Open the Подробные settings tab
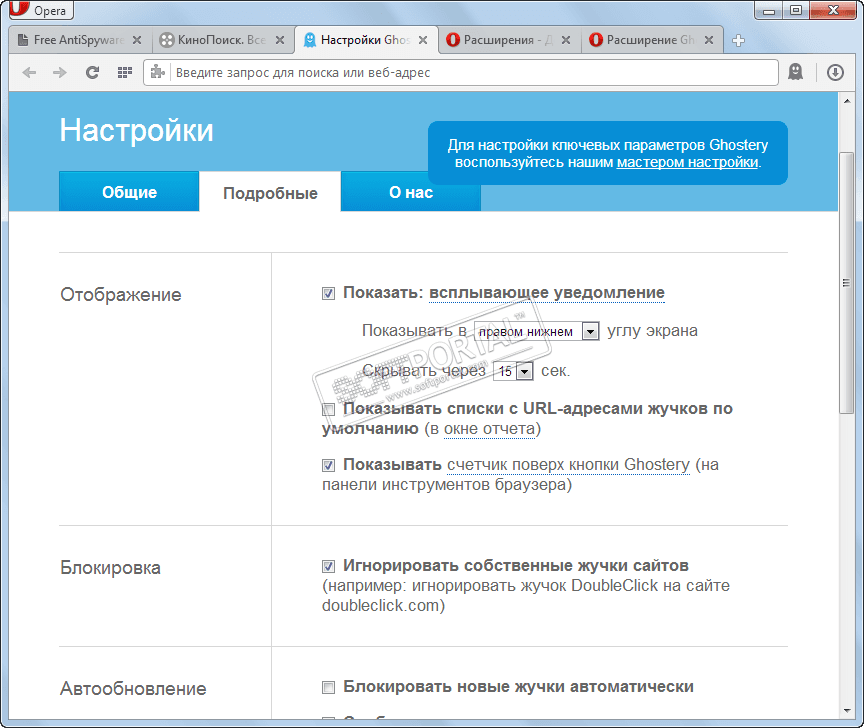Image resolution: width=864 pixels, height=728 pixels. [270, 192]
